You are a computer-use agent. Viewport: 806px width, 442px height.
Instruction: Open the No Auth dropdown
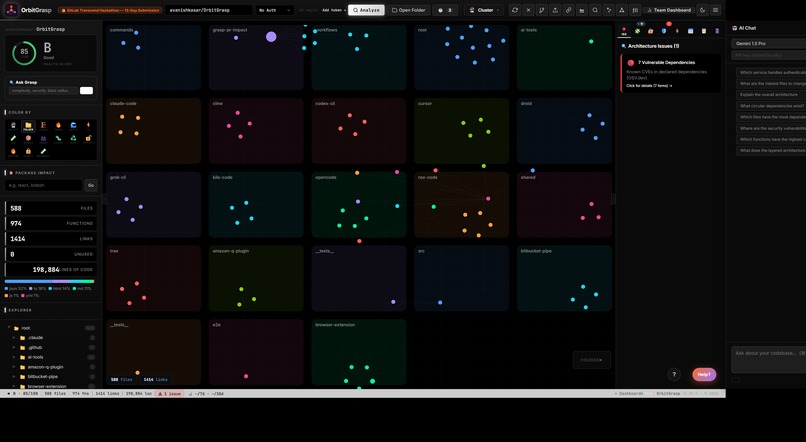[x=275, y=10]
